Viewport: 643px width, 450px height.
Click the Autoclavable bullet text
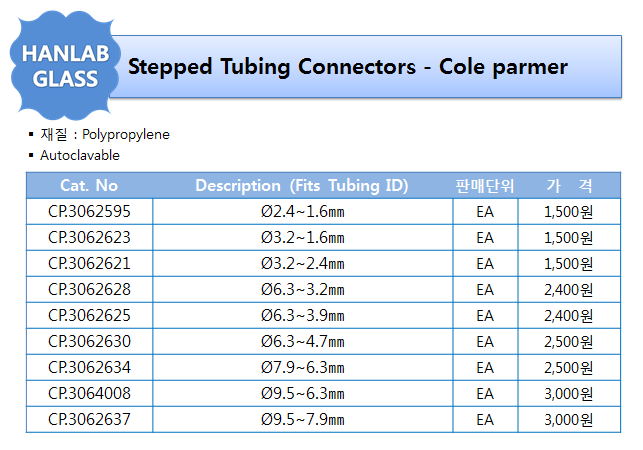80,155
